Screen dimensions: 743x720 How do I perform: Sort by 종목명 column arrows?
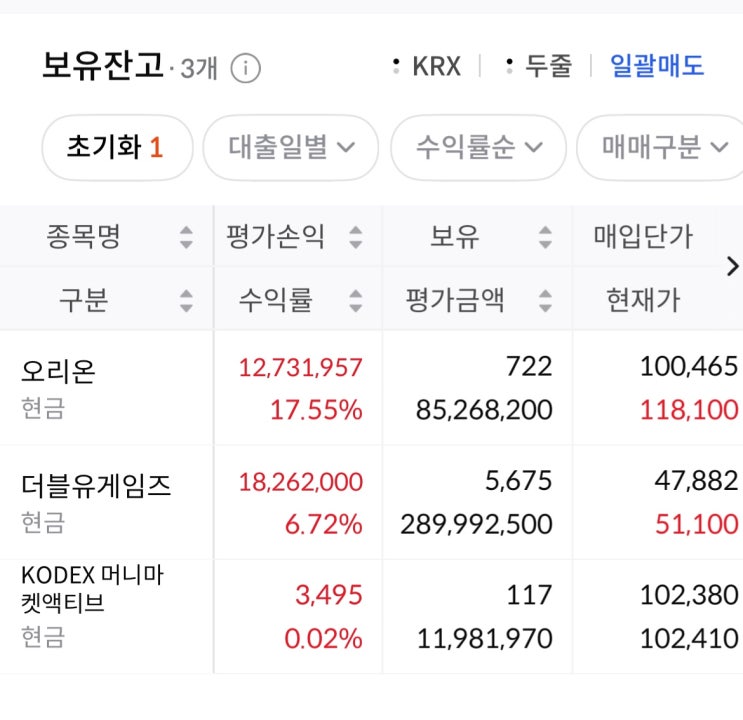tap(186, 238)
